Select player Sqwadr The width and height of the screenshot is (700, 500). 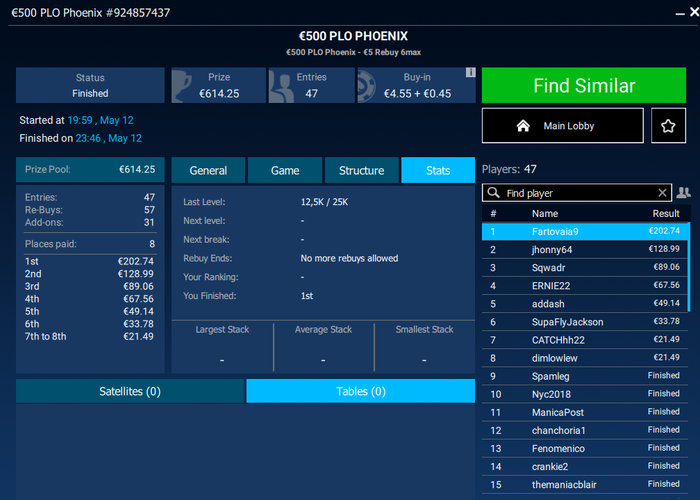(585, 267)
